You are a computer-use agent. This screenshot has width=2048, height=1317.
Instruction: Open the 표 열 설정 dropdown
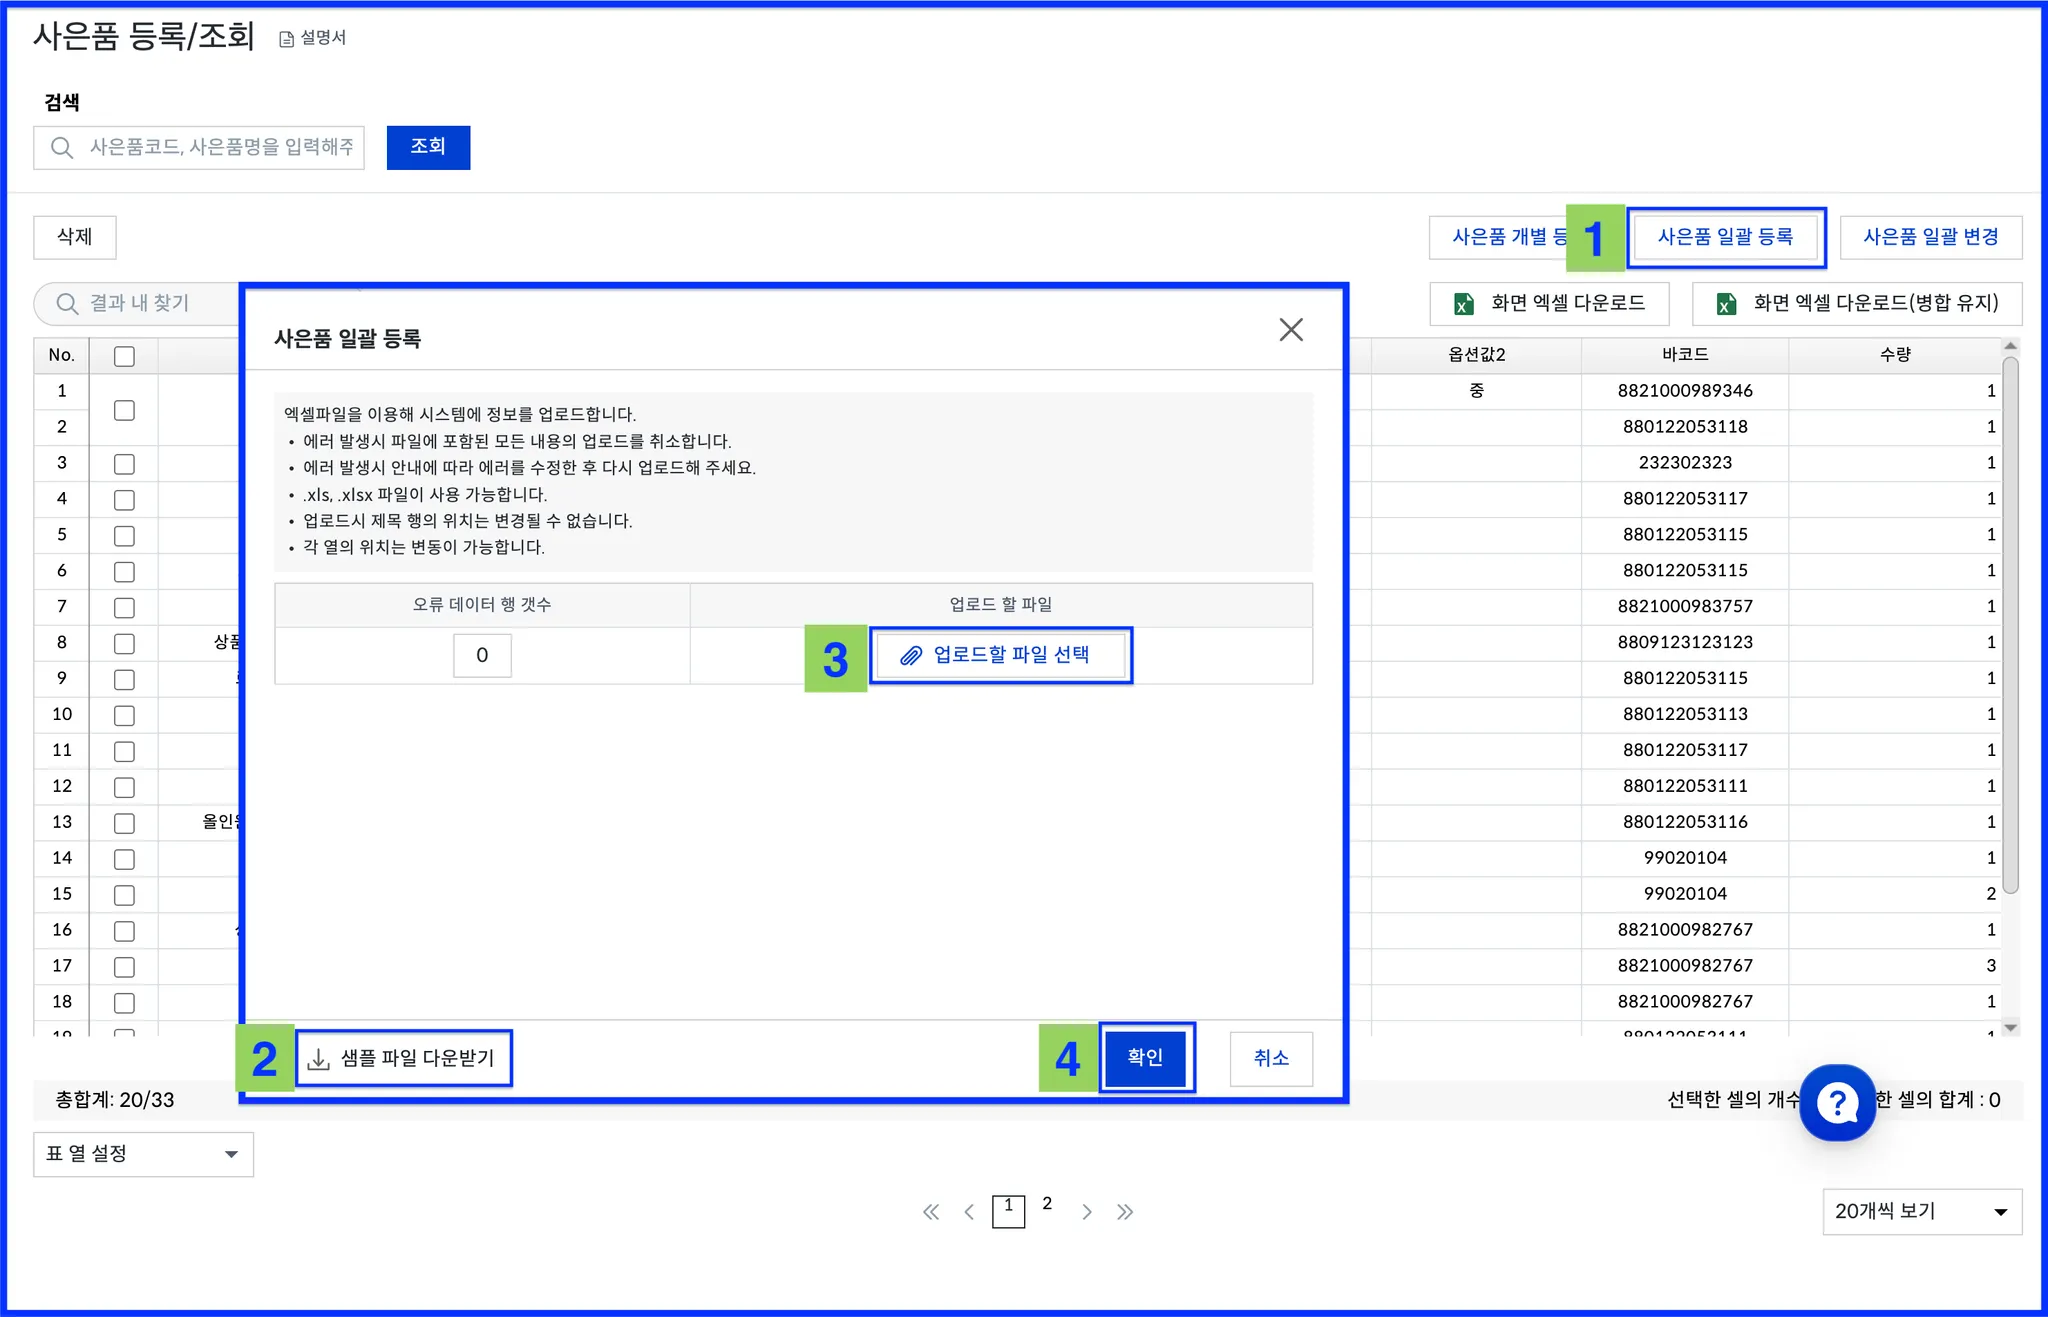tap(143, 1154)
